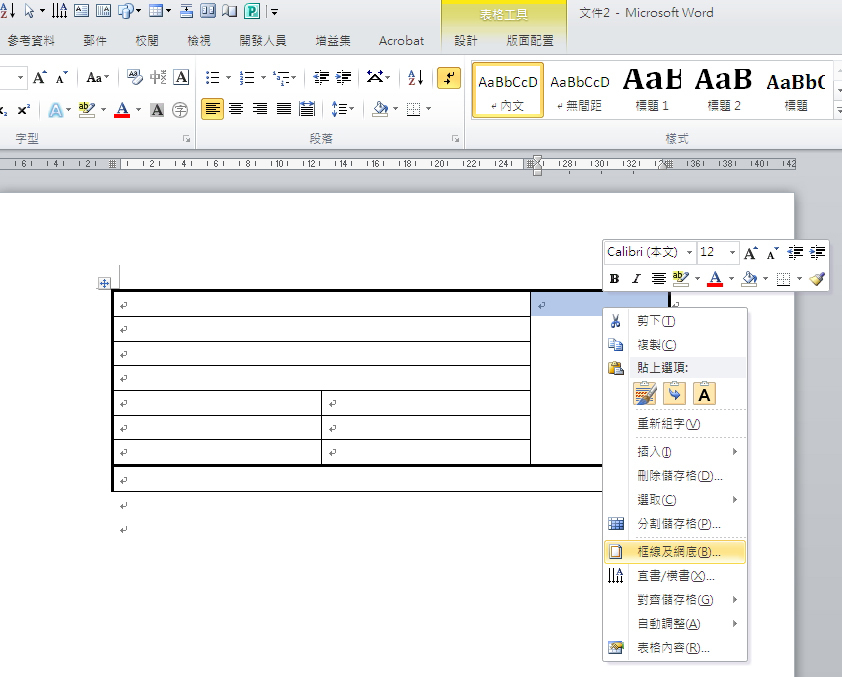
Task: Apply 標題 1 style from the gallery
Action: tap(652, 89)
